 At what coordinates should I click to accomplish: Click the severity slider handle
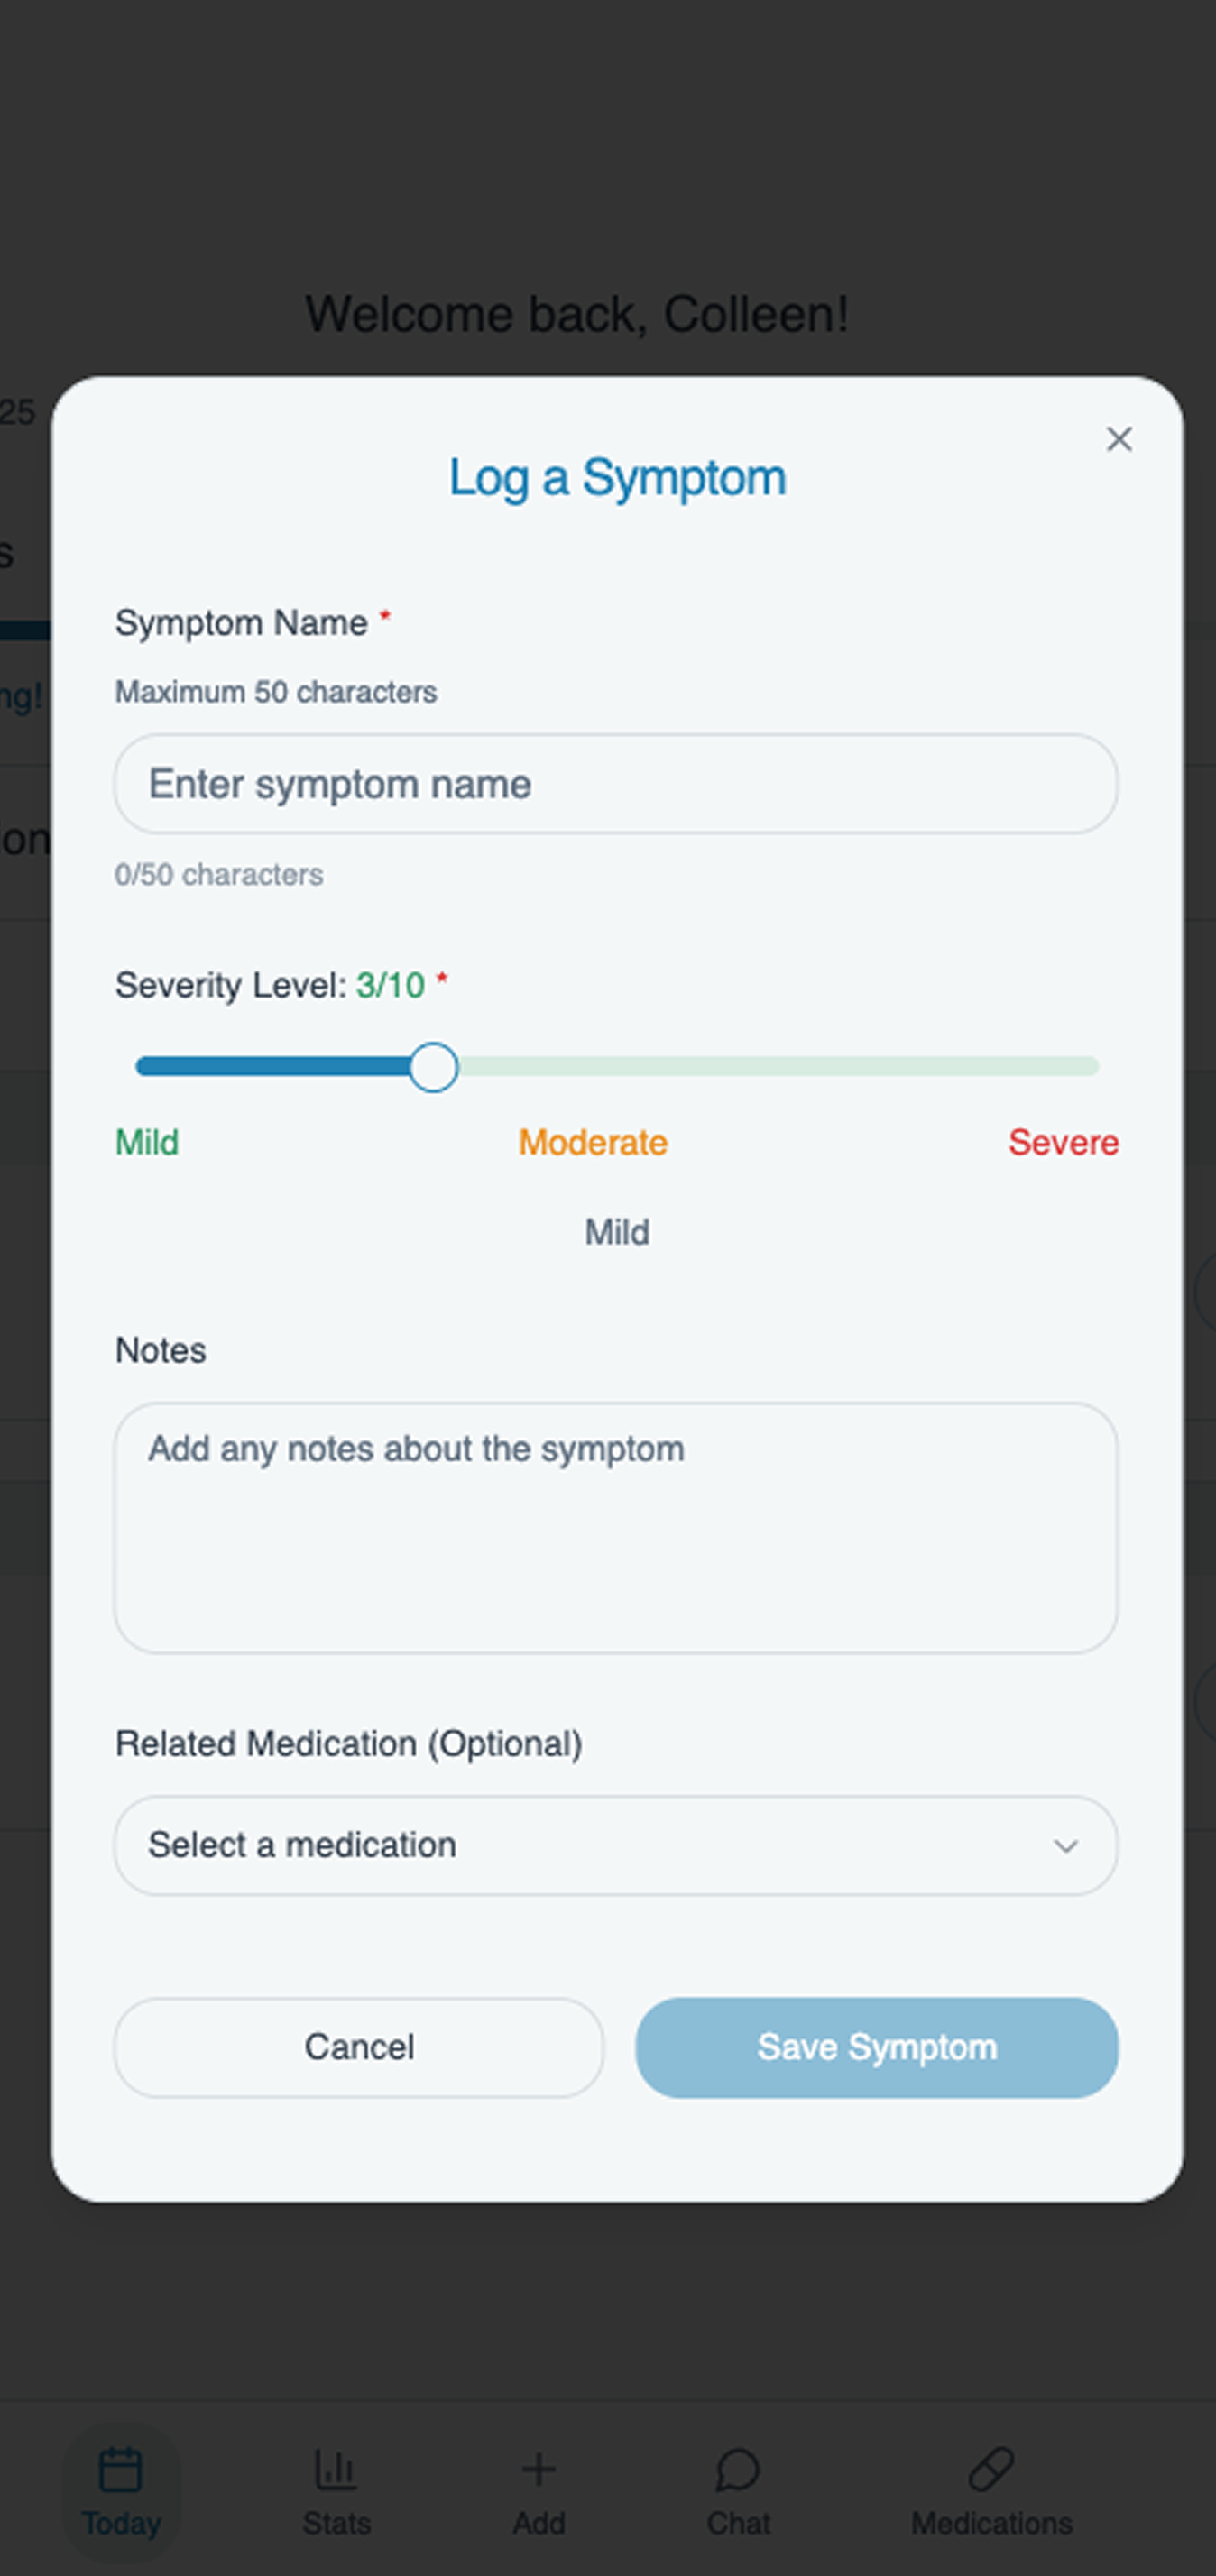click(x=433, y=1067)
